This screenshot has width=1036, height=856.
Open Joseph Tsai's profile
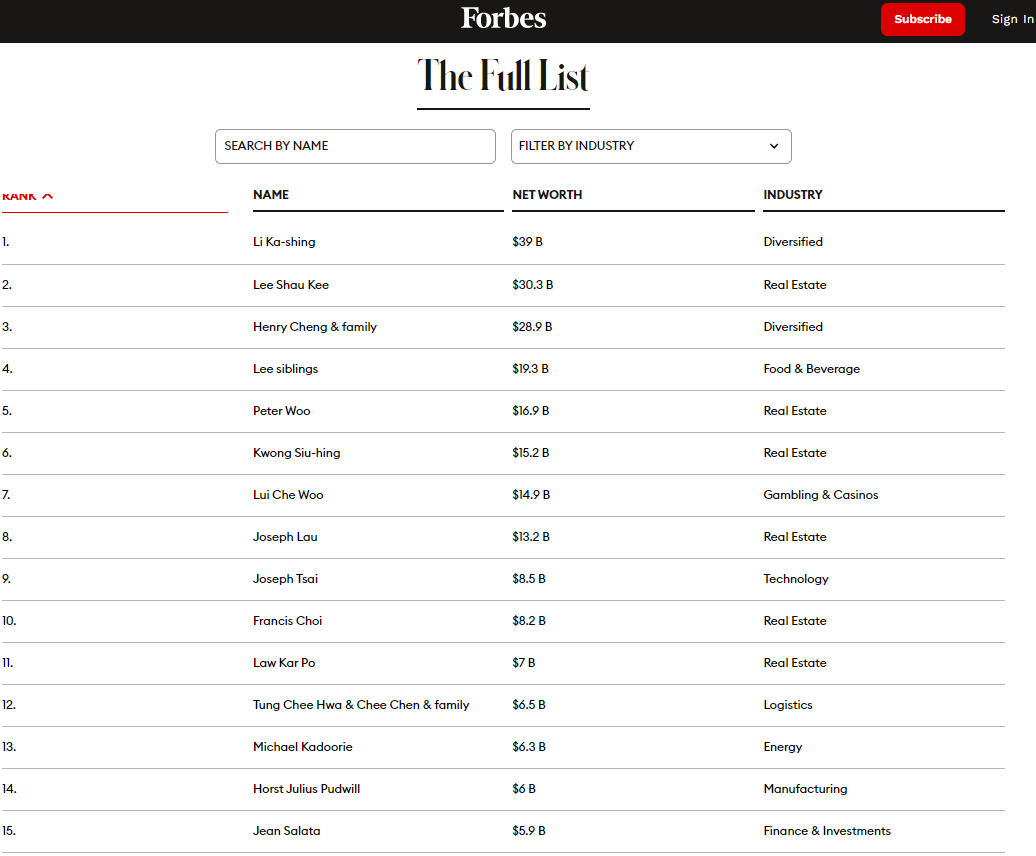point(286,579)
